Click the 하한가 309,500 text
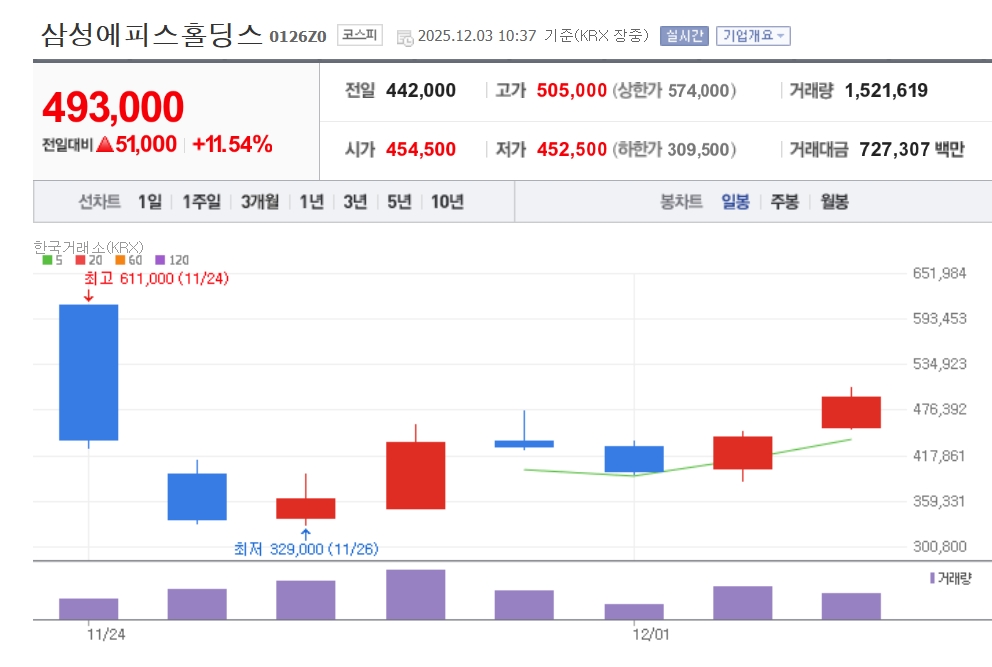Image resolution: width=992 pixels, height=667 pixels. pos(674,149)
